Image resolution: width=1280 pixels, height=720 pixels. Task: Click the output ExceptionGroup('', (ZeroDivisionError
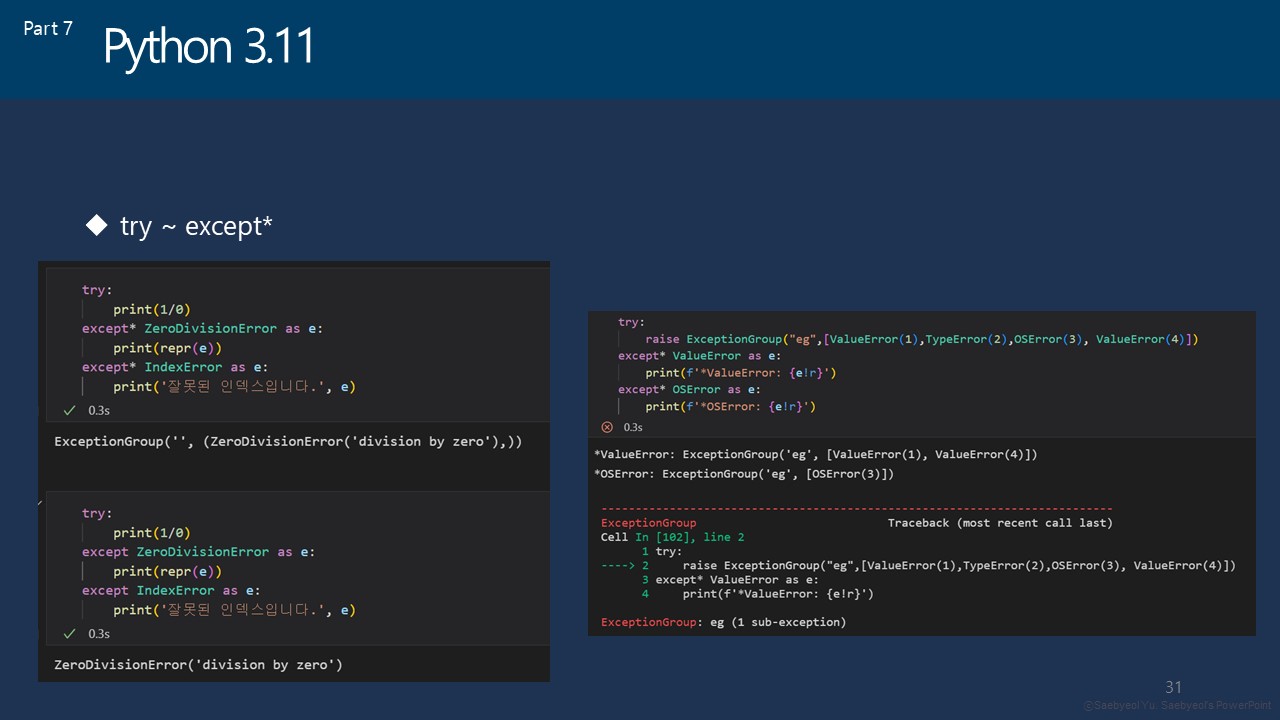288,441
